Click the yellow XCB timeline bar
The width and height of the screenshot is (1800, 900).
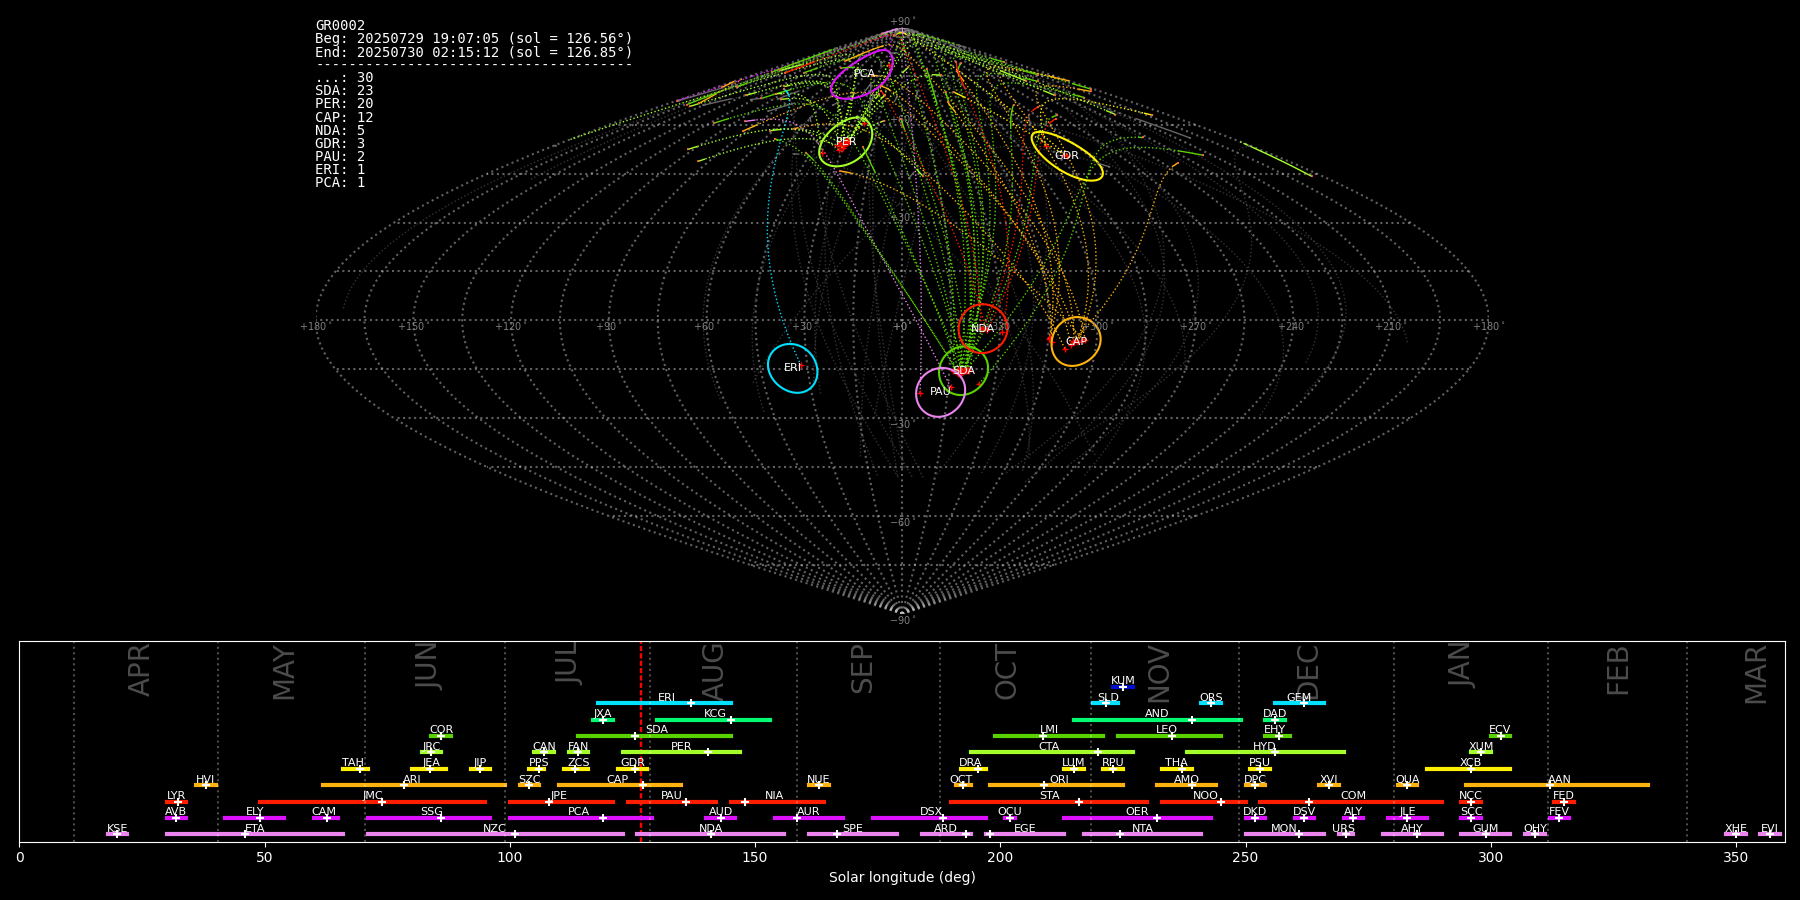pos(1468,769)
